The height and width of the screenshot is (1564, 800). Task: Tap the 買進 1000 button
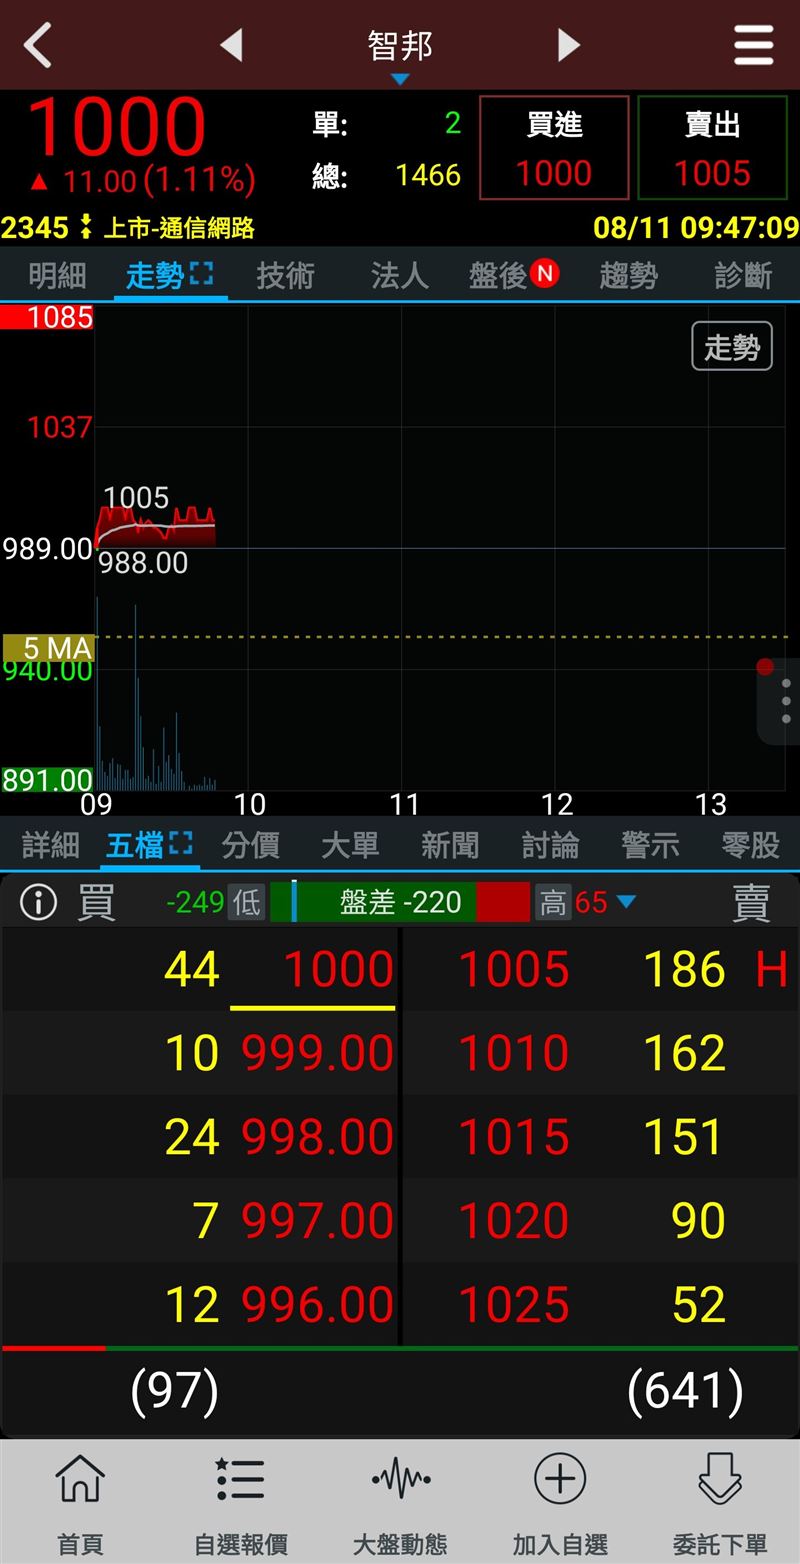tap(554, 148)
